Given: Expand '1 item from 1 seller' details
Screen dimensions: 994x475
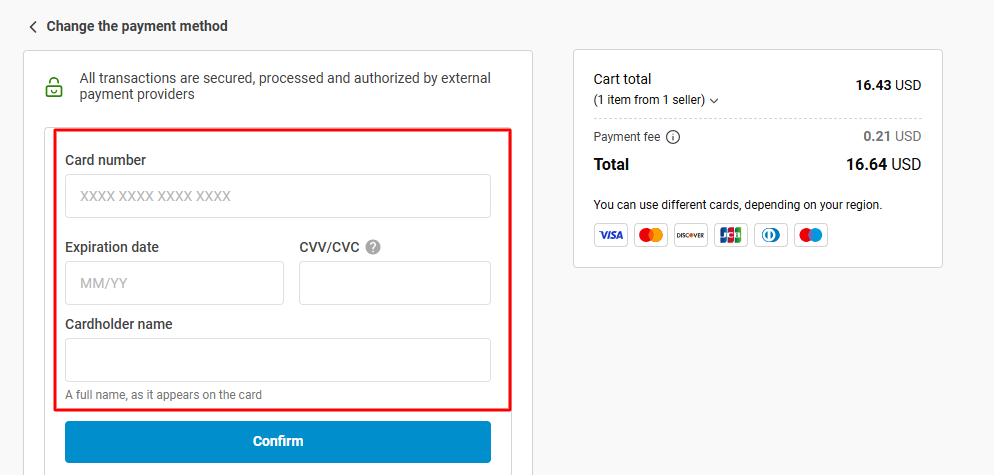Looking at the screenshot, I should [649, 100].
